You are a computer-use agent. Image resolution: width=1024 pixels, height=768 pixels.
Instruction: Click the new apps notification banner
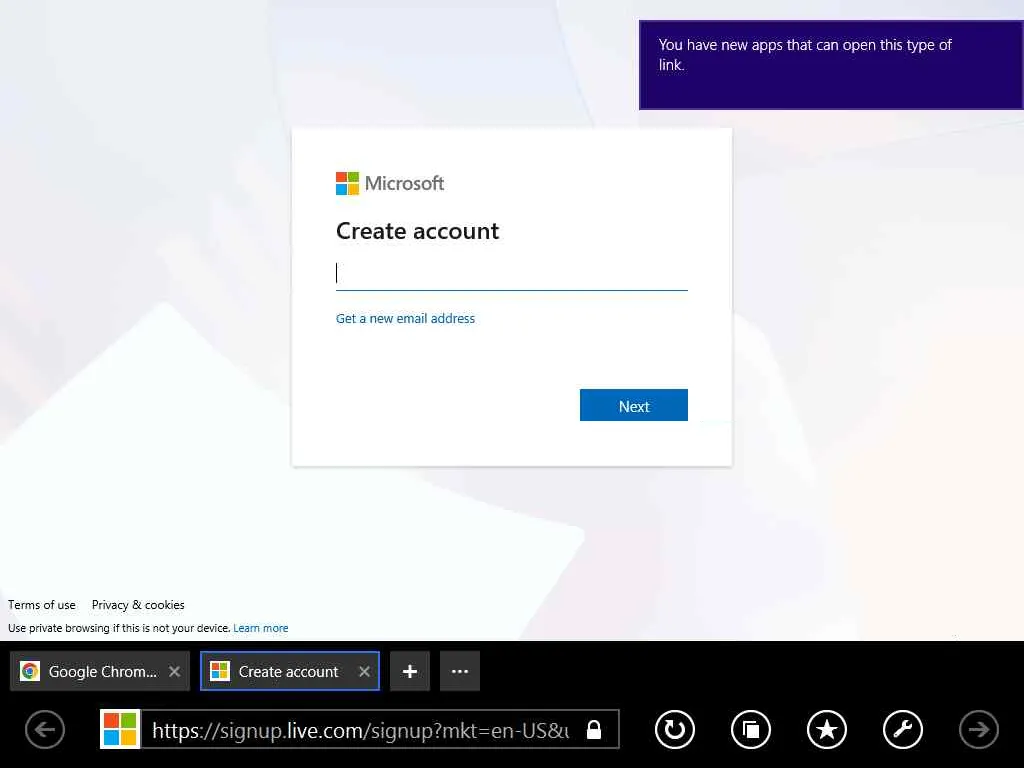[831, 65]
